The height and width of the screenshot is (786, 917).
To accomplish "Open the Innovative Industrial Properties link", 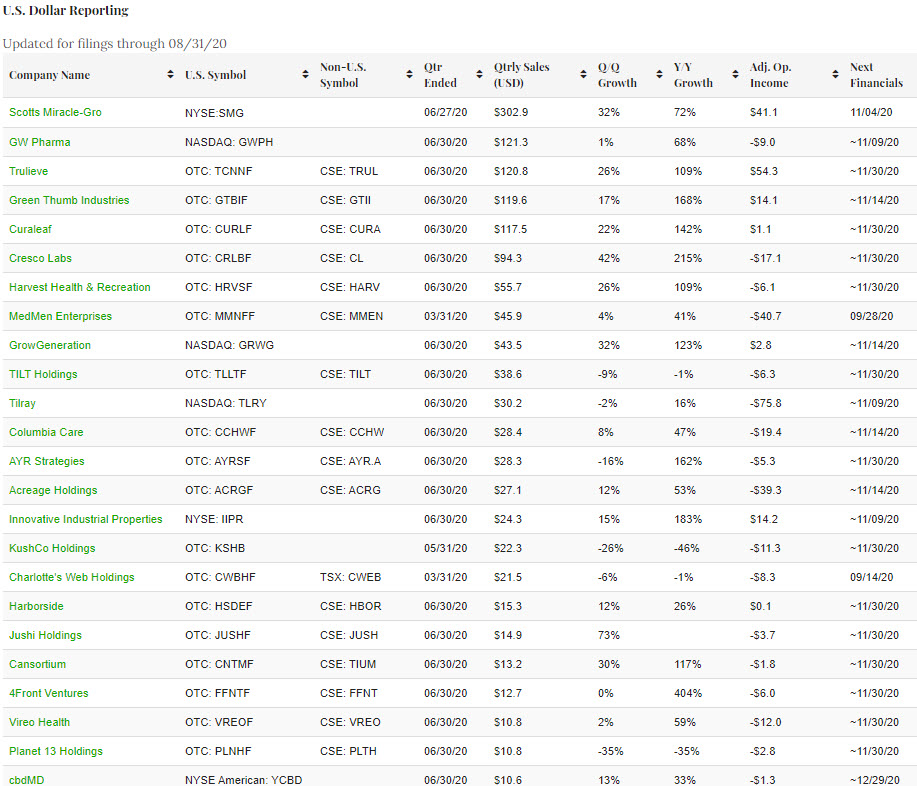I will 86,519.
